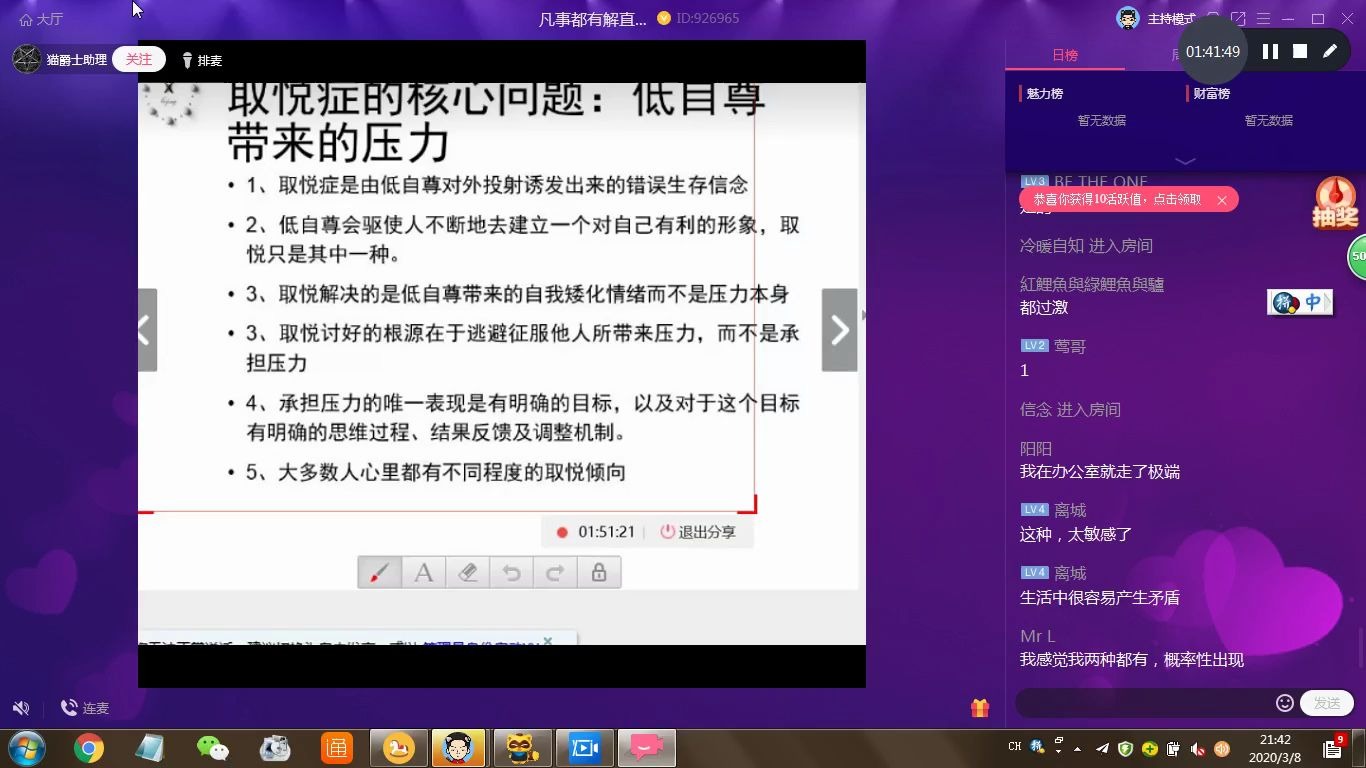Open the hamburger menu in title bar
Screen dimensions: 1366x768
tap(1264, 19)
